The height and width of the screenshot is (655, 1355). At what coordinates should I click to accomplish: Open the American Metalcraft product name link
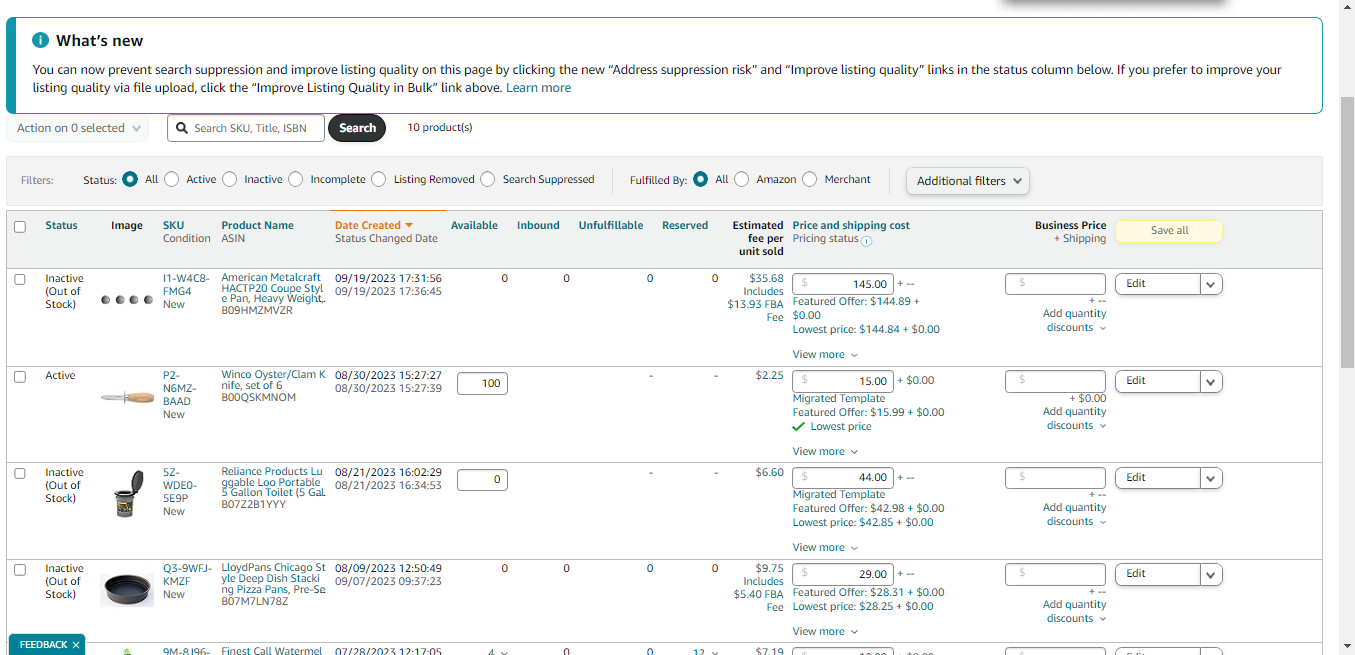point(273,288)
